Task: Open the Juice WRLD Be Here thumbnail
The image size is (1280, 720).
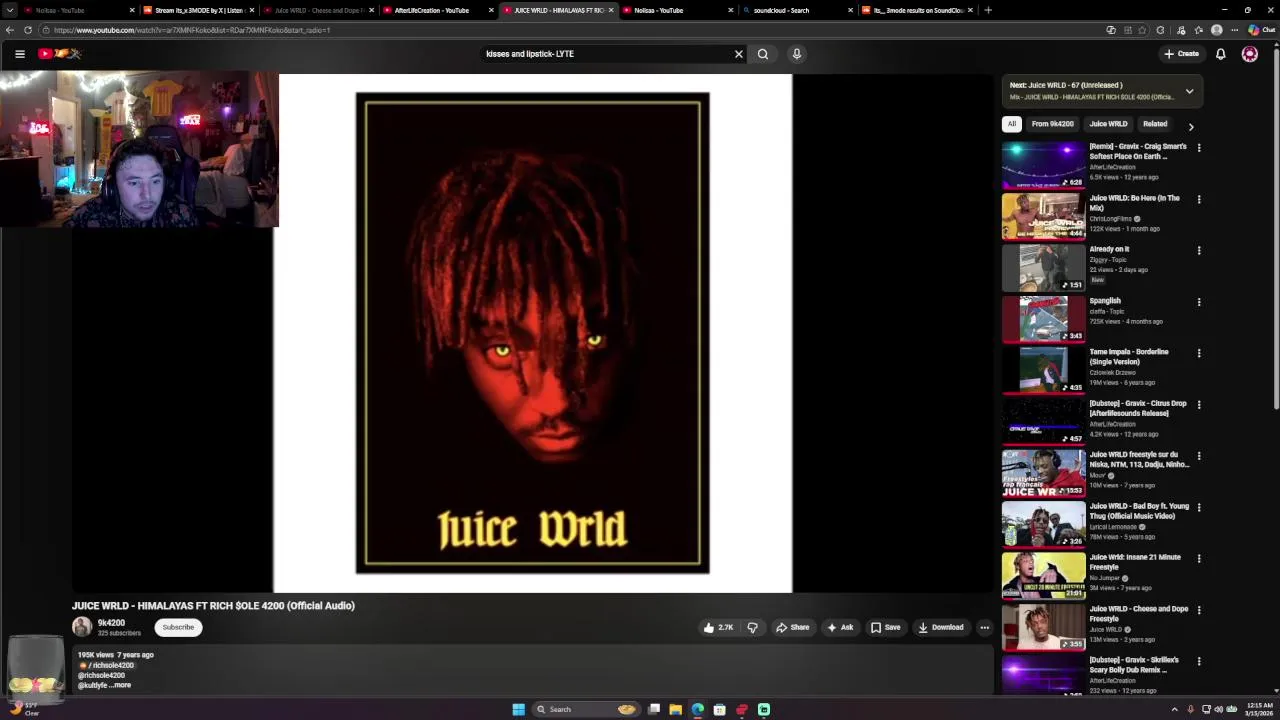Action: tap(1043, 216)
